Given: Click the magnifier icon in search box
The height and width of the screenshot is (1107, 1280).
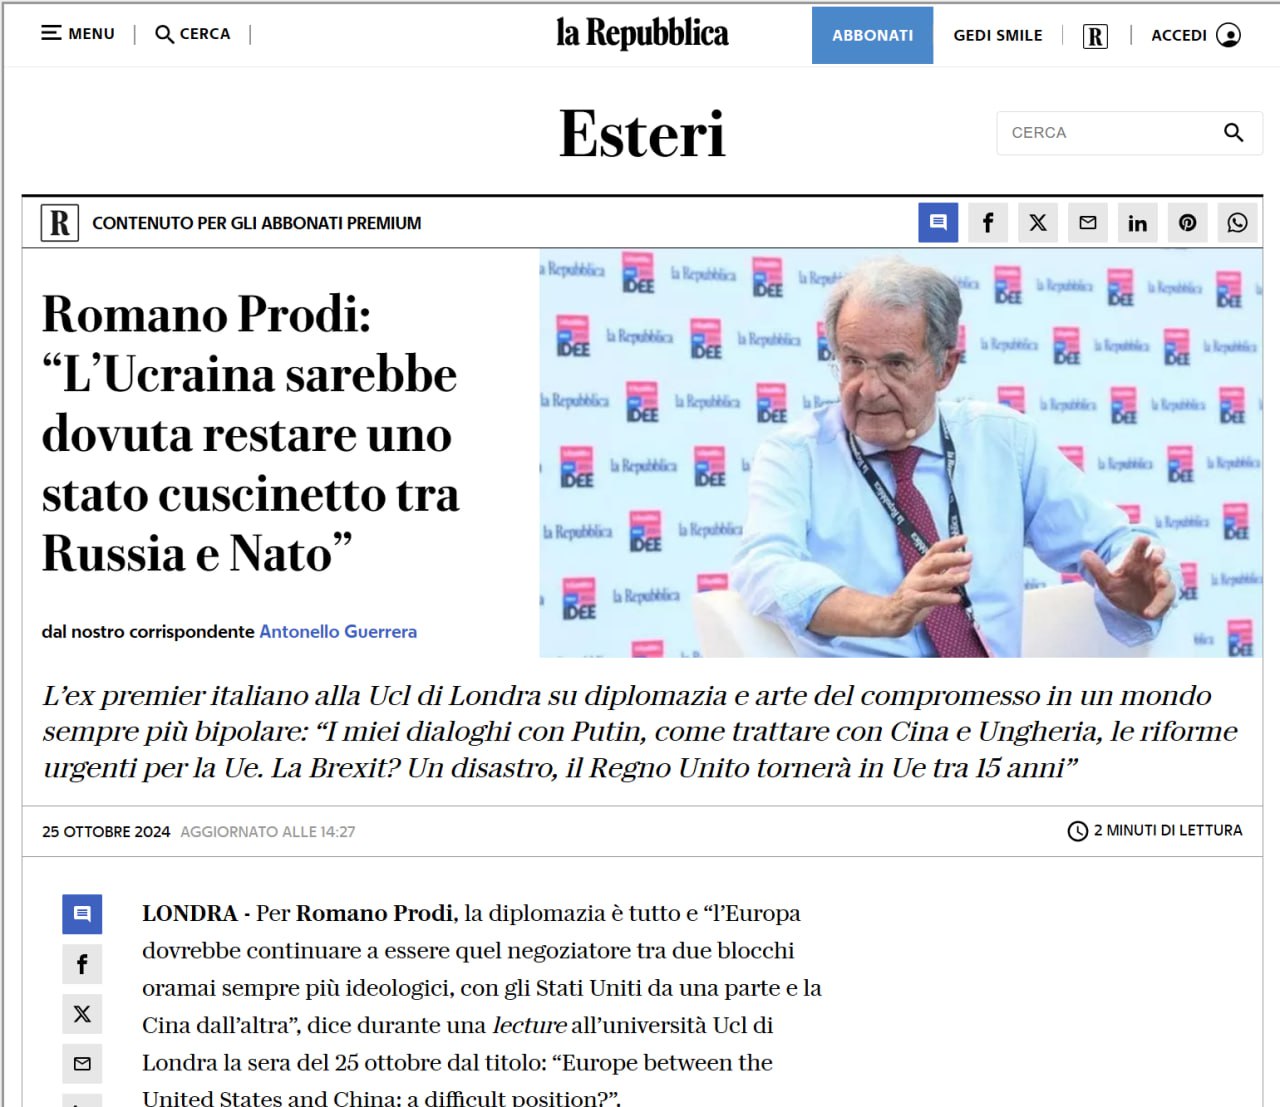Looking at the screenshot, I should click(1233, 133).
